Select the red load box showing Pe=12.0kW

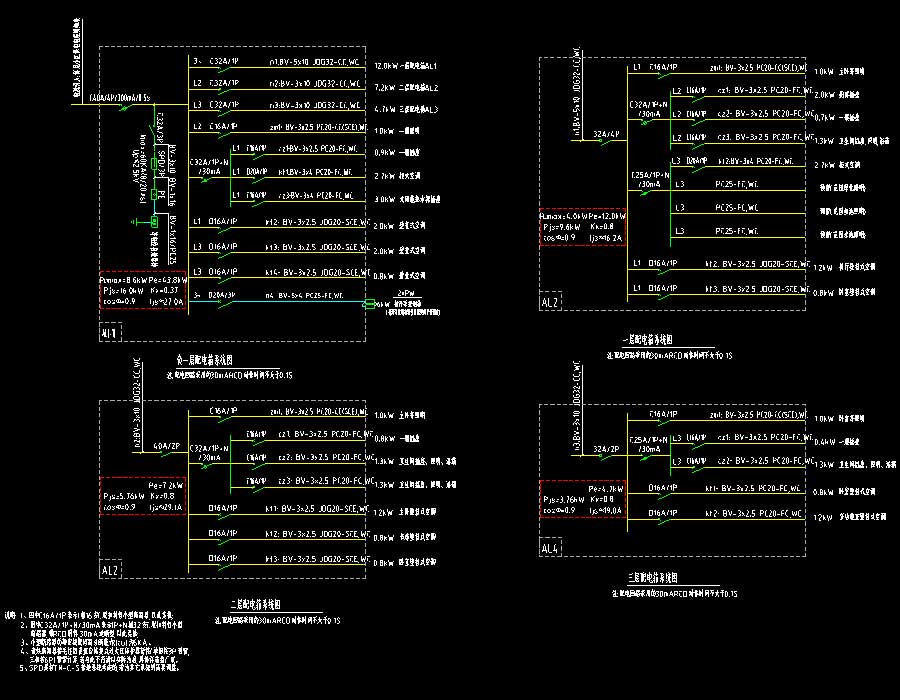[583, 227]
